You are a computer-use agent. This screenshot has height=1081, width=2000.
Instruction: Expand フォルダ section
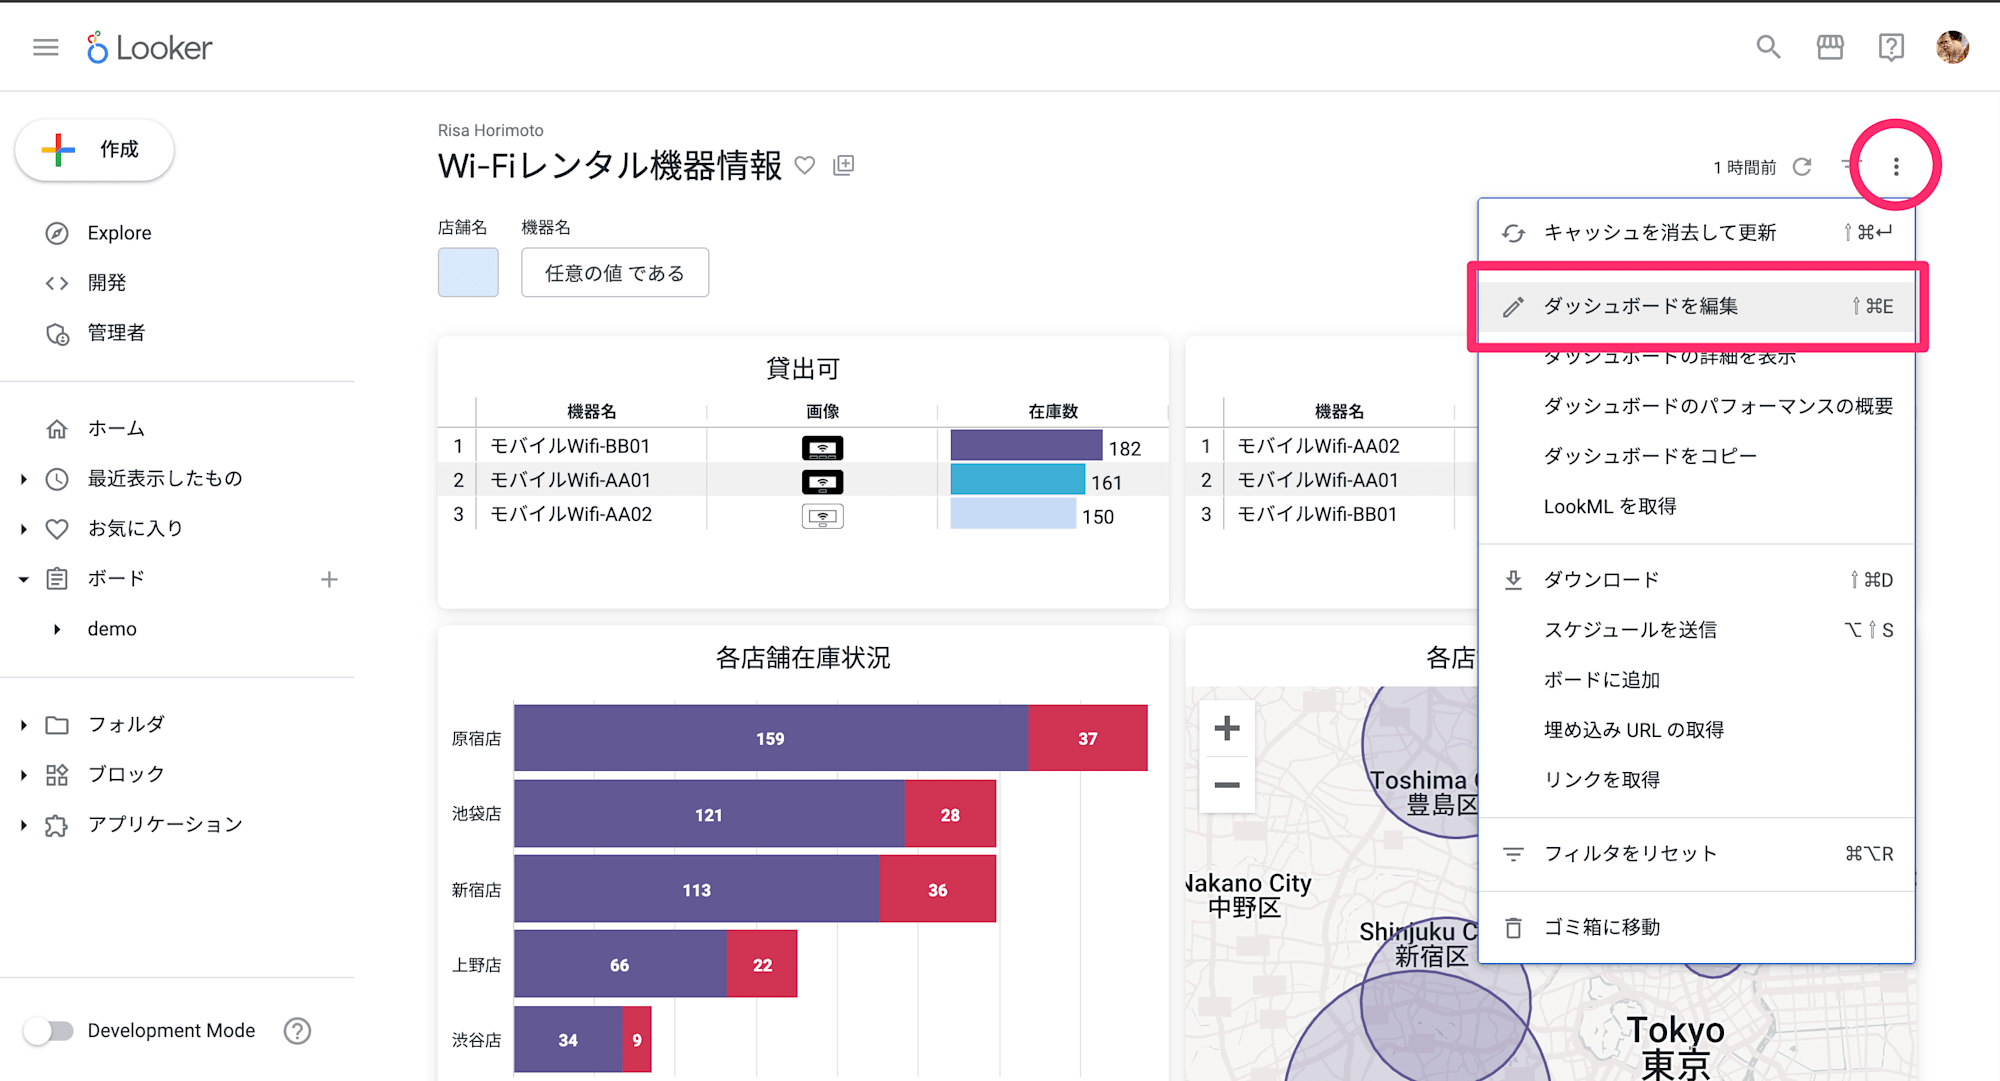pos(23,725)
